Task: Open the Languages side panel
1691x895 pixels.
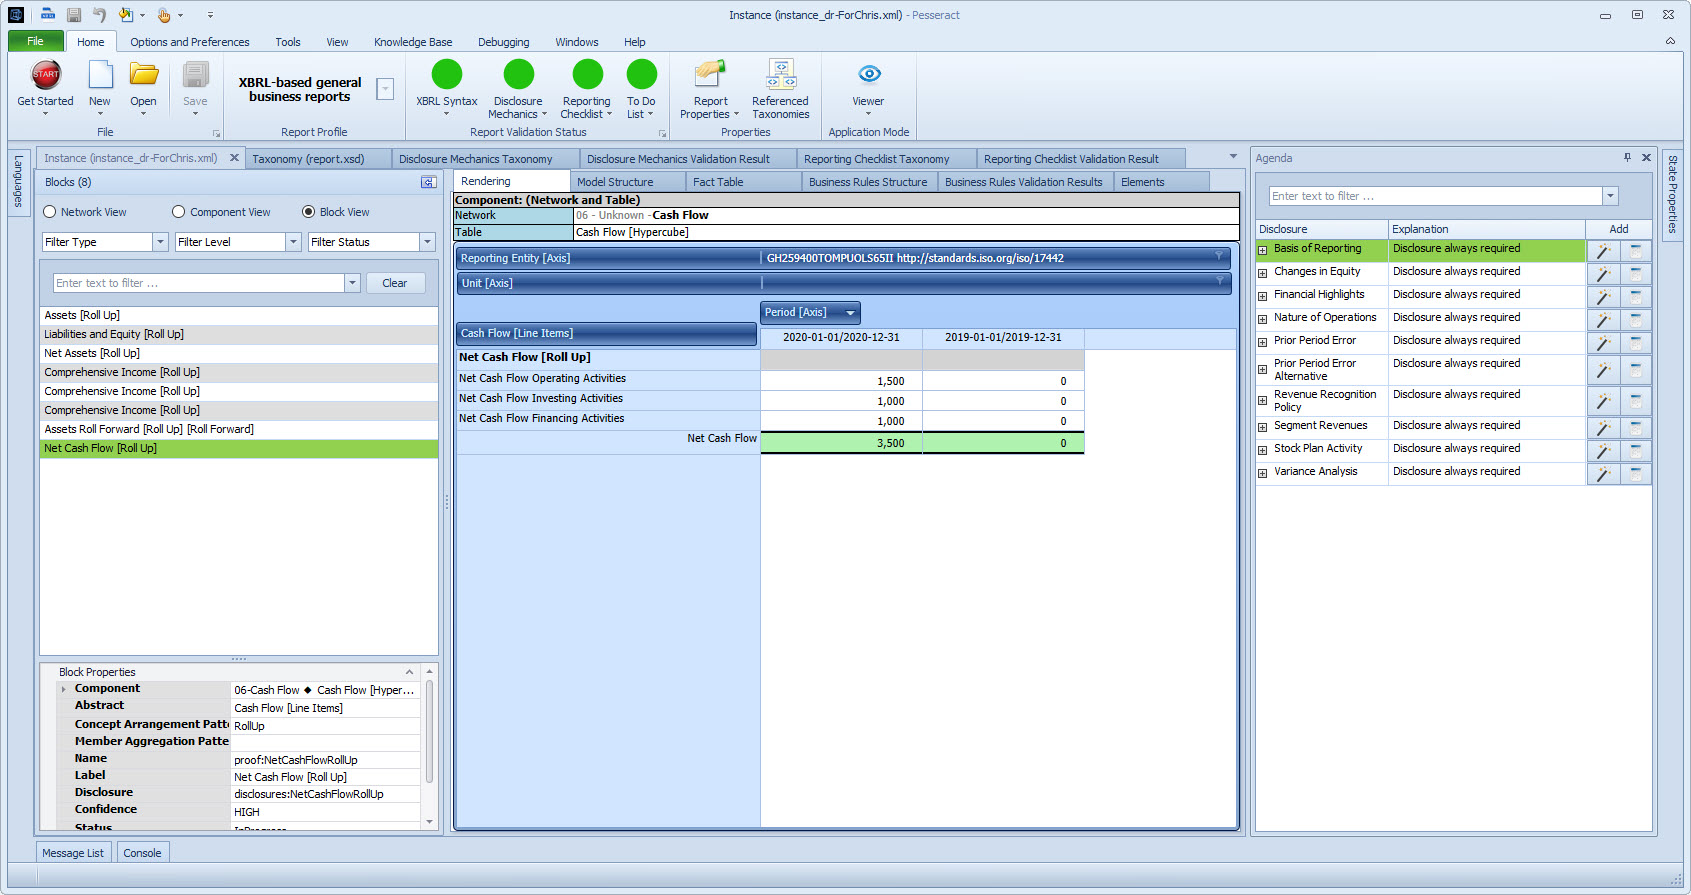Action: [18, 181]
